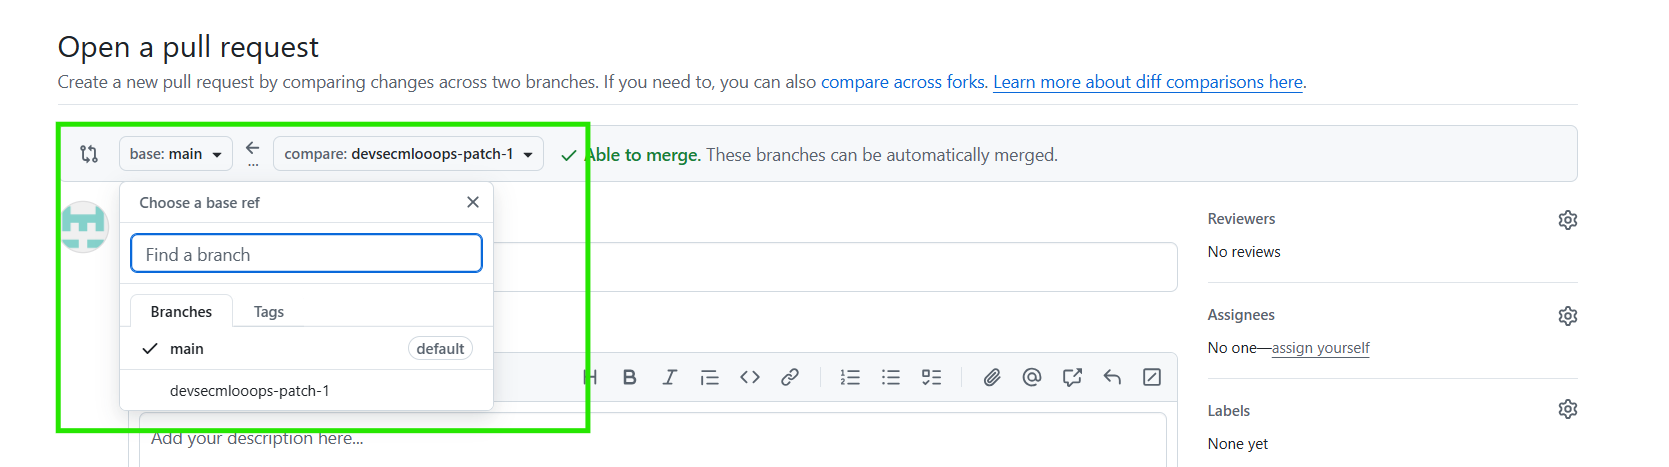Insert an unordered bullet list
1669x467 pixels.
click(x=891, y=377)
